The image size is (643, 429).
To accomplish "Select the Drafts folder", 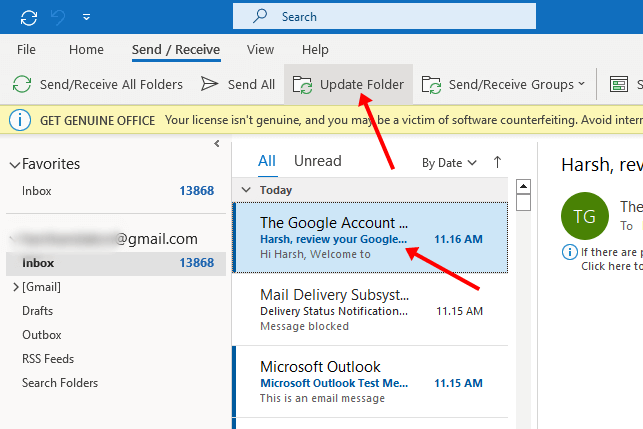I will (x=38, y=311).
